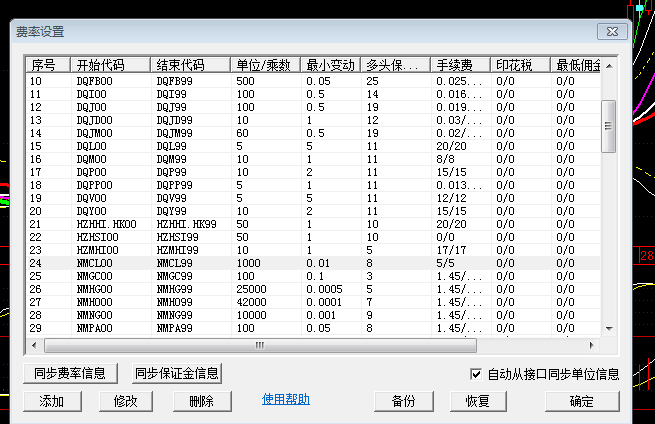This screenshot has width=655, height=424.
Task: Click the right arrow of the horizontal scrollbar
Action: 592,345
